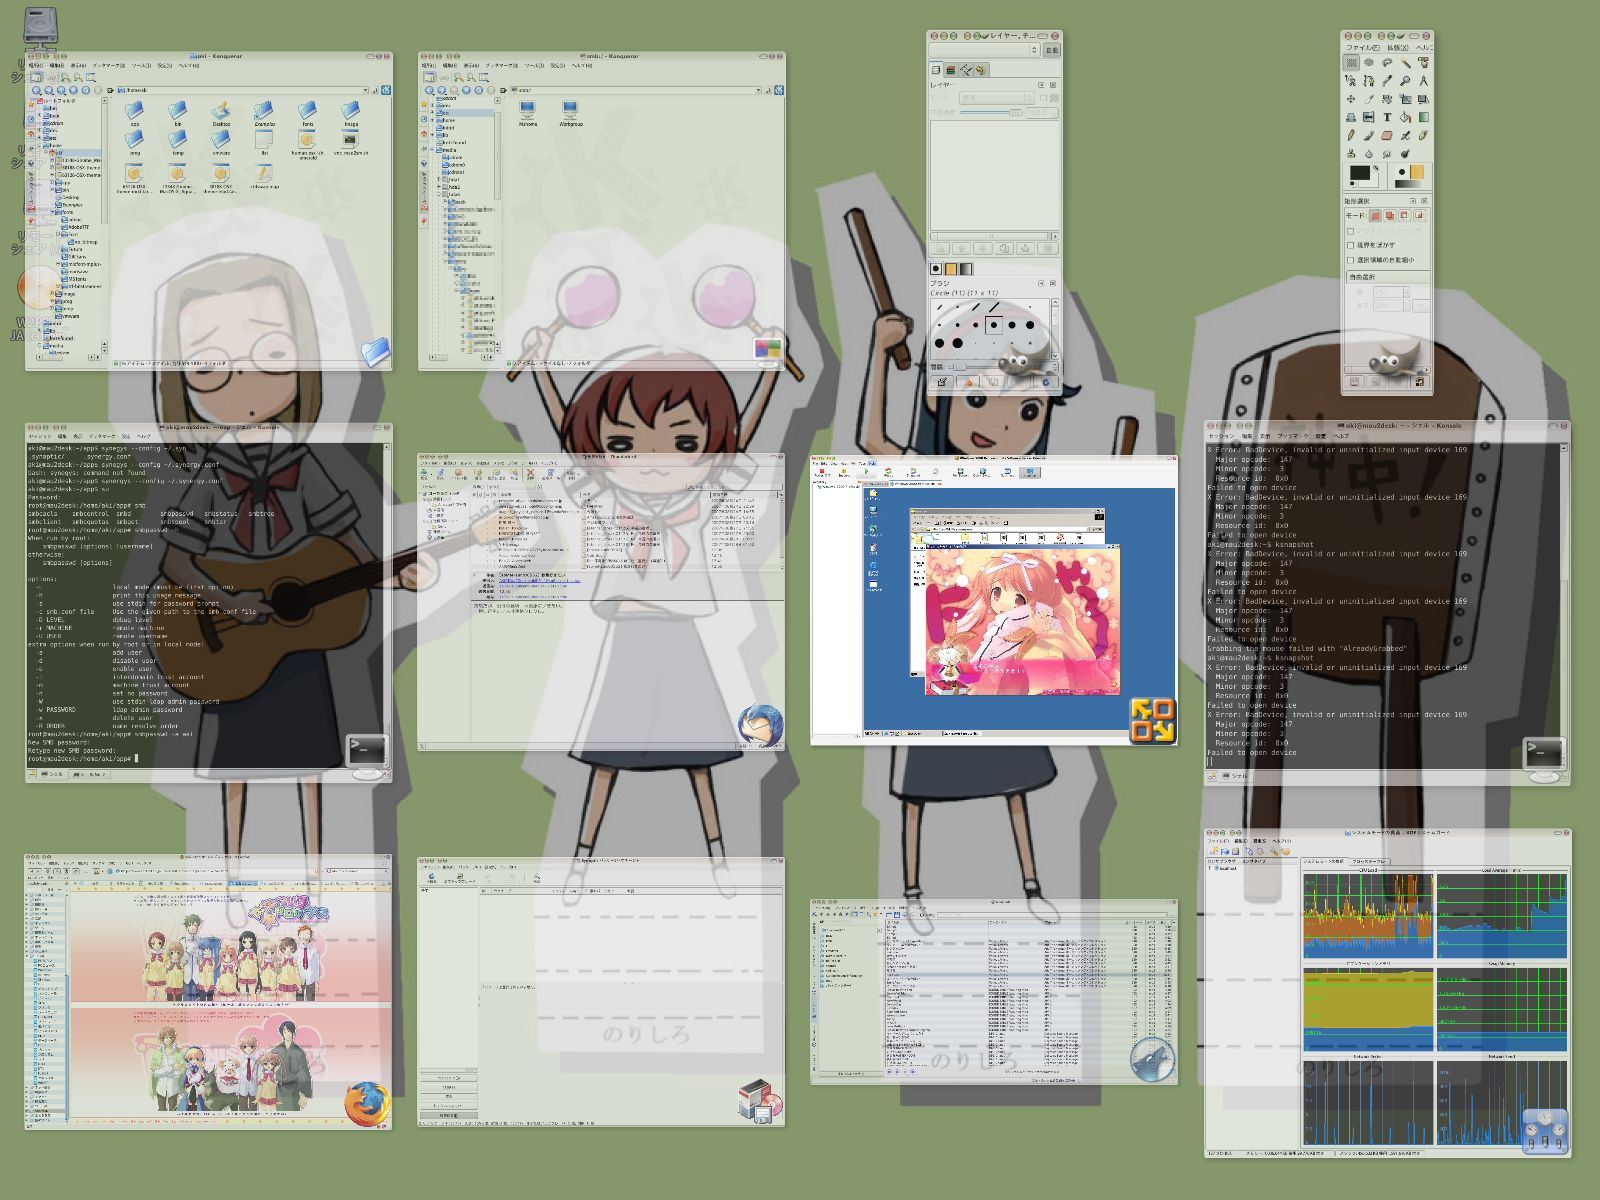Image resolution: width=1600 pixels, height=1200 pixels.
Task: Select the Ellipse Select tool in GIMP
Action: [1369, 62]
